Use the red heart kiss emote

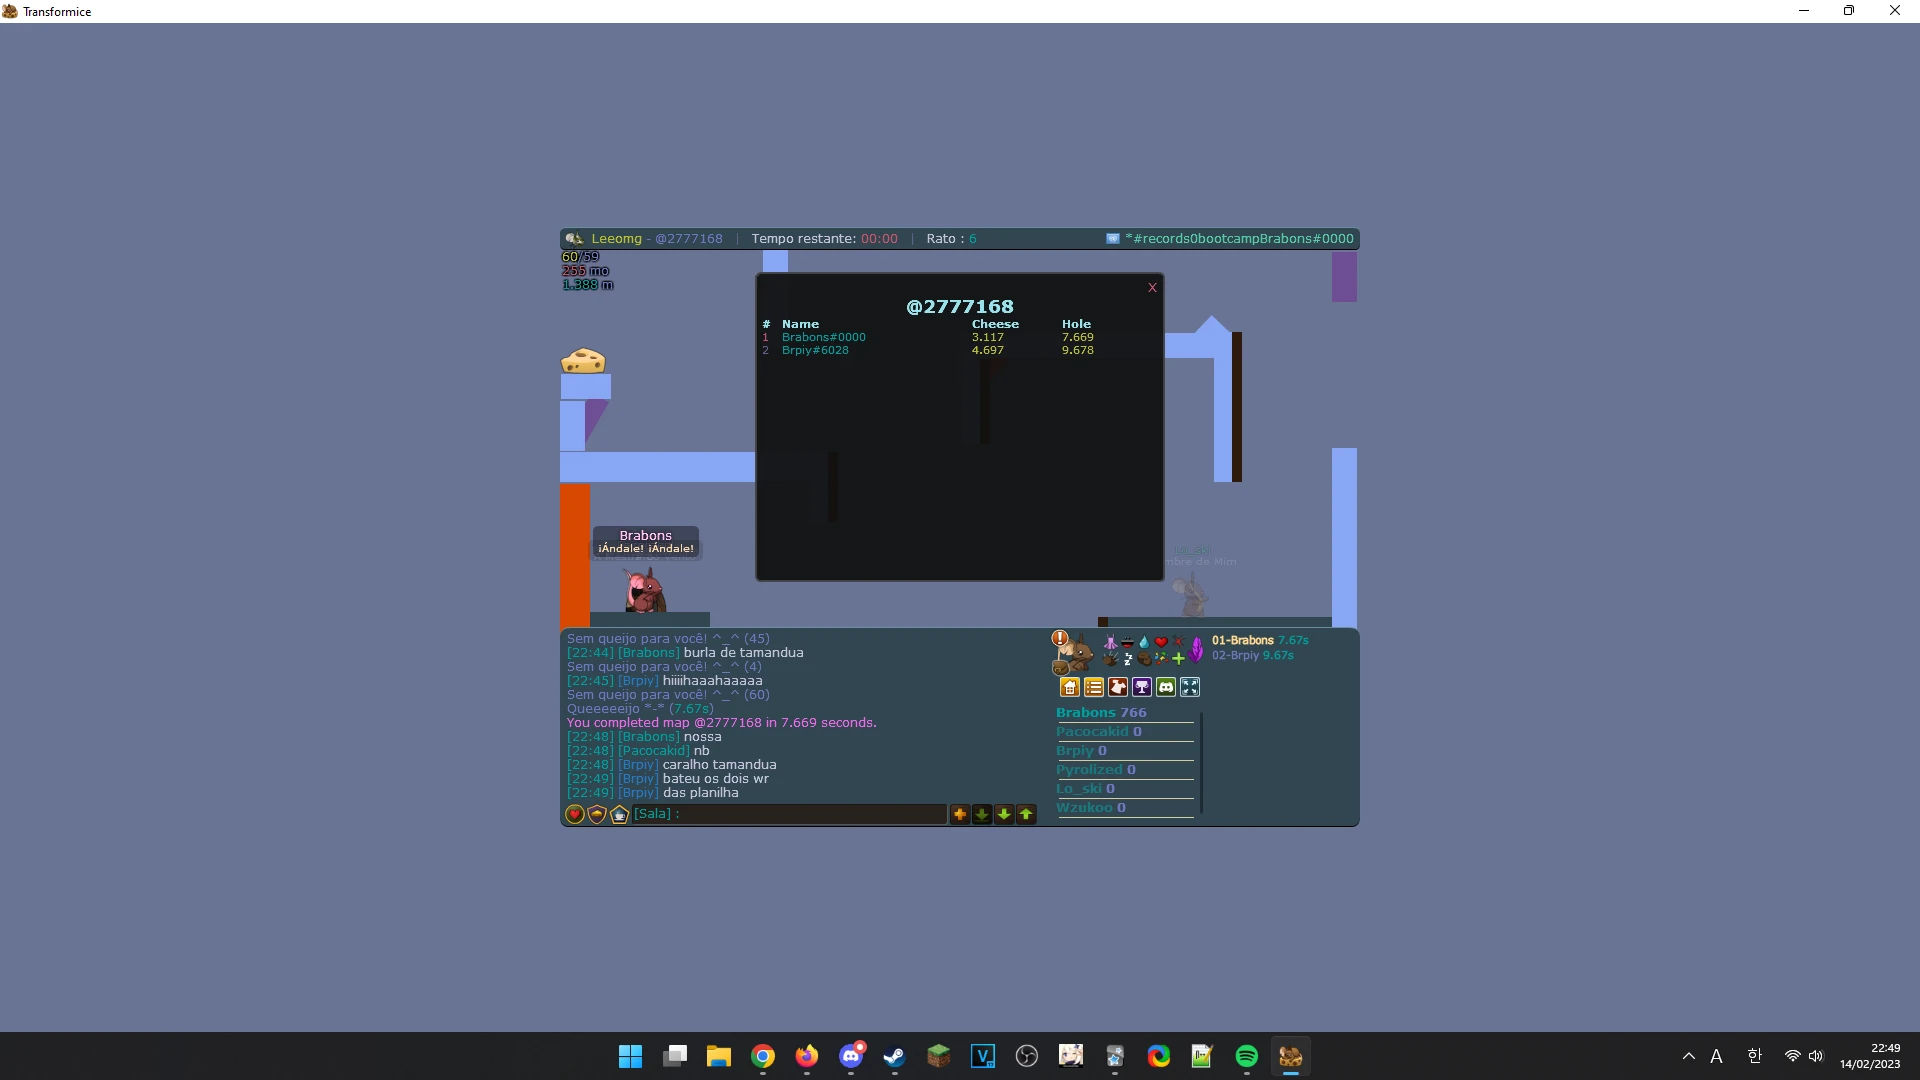tap(1161, 642)
